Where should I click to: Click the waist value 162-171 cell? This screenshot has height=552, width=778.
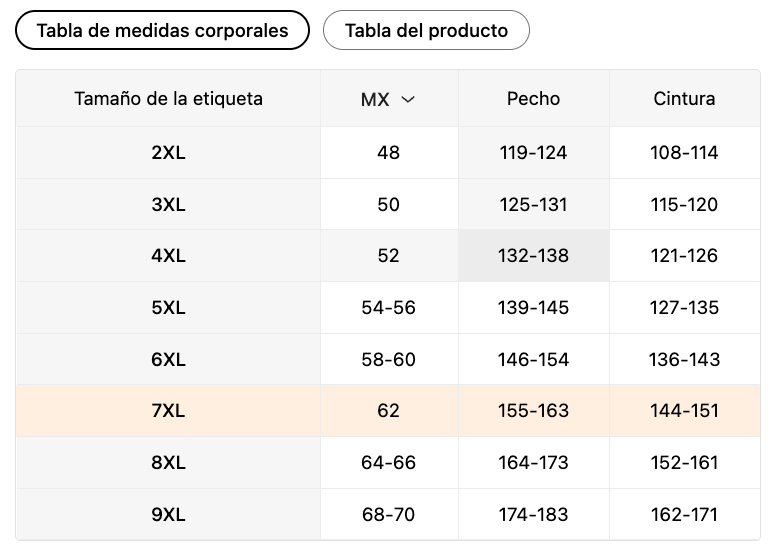[684, 514]
